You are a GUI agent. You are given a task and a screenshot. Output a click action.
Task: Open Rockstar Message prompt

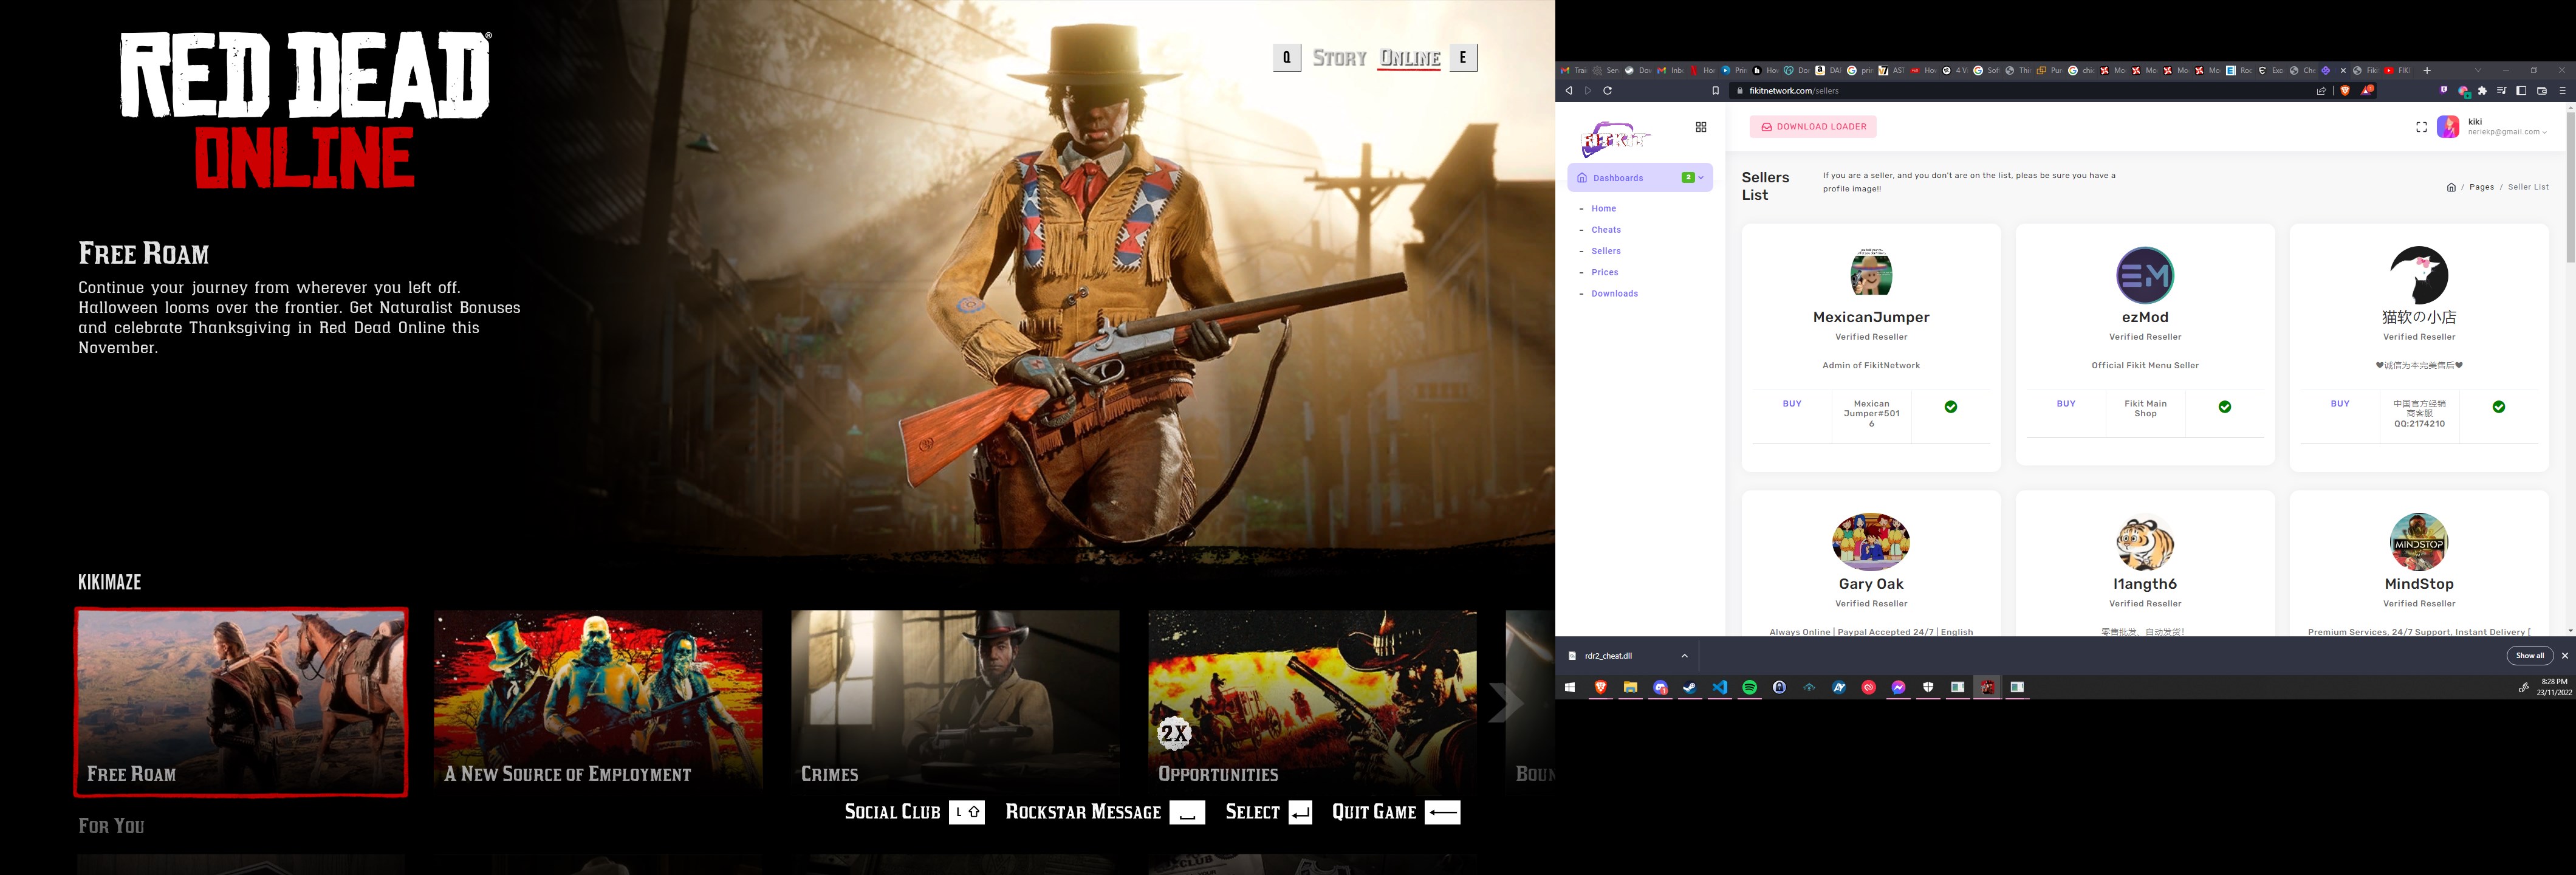1105,812
